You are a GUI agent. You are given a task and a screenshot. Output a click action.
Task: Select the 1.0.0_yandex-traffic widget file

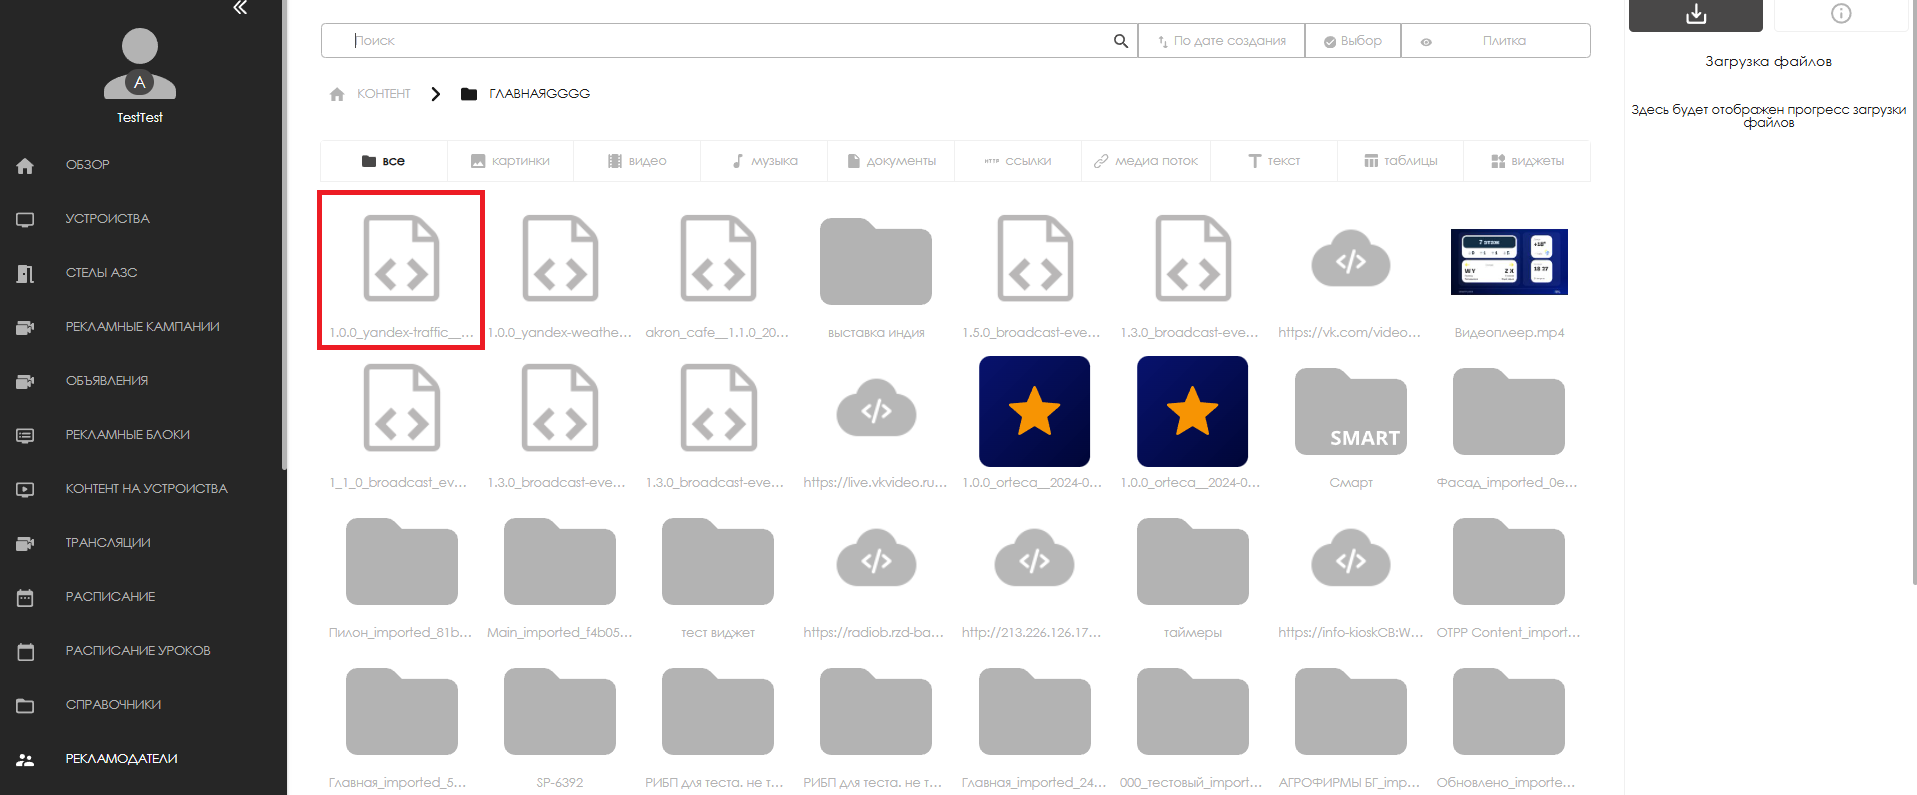click(401, 262)
